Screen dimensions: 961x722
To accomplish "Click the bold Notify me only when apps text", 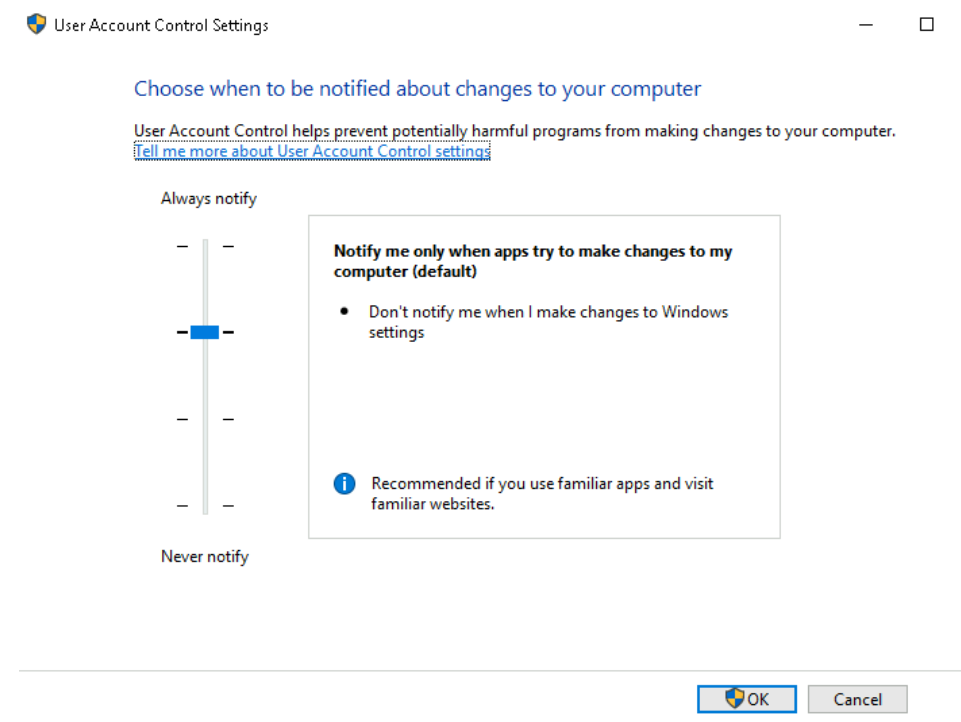I will coord(533,261).
